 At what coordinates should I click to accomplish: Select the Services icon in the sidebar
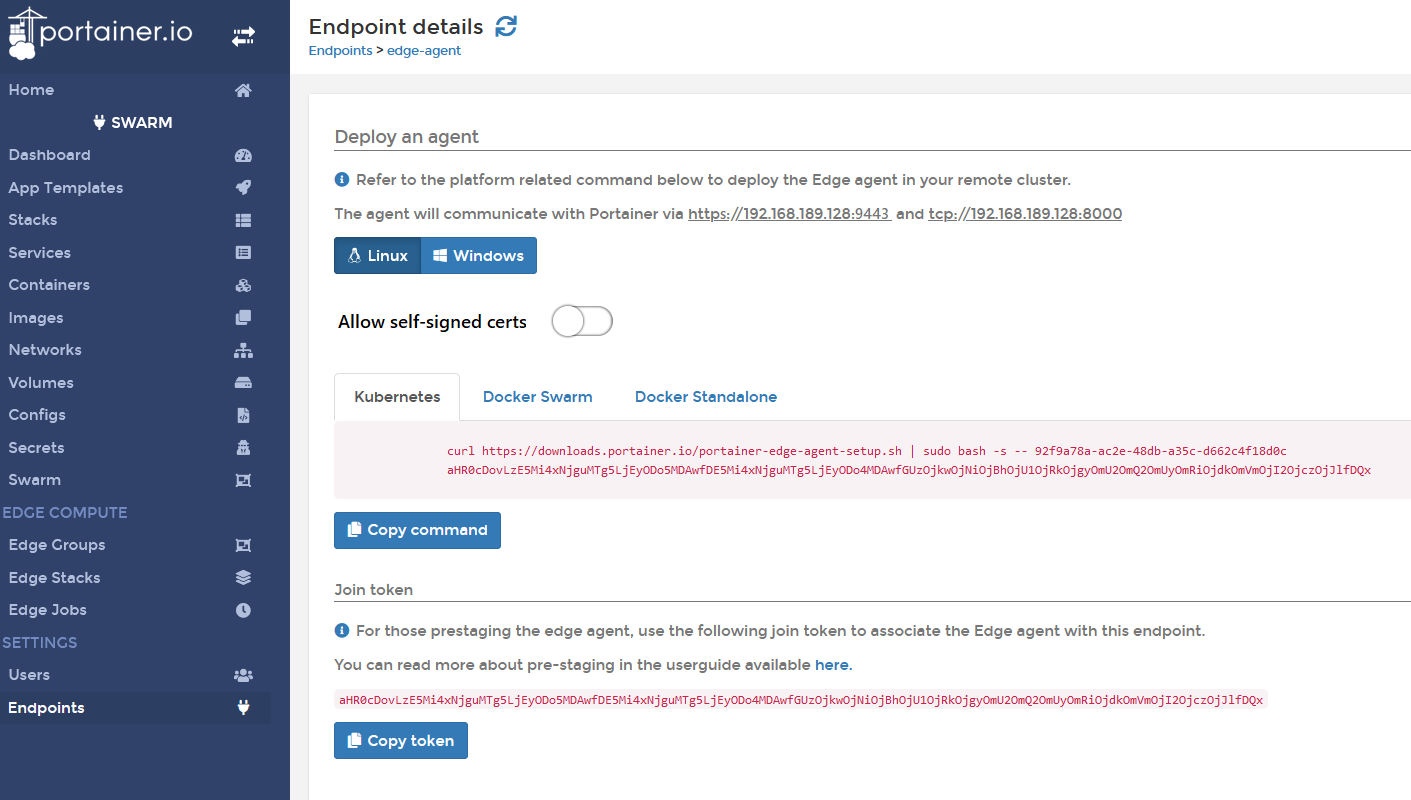pyautogui.click(x=243, y=252)
